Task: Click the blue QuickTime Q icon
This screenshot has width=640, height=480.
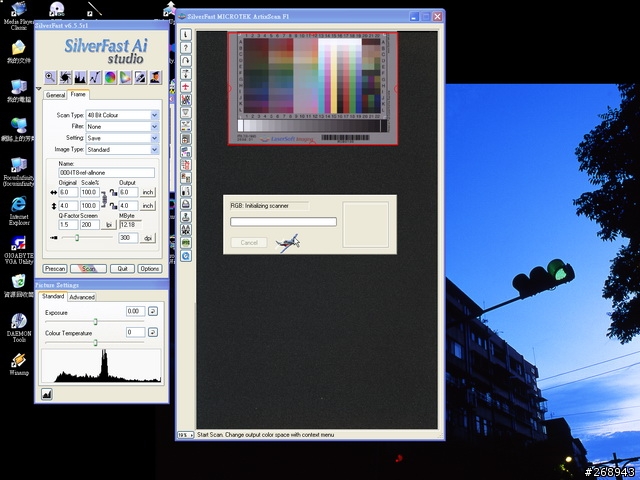Action: [186, 256]
